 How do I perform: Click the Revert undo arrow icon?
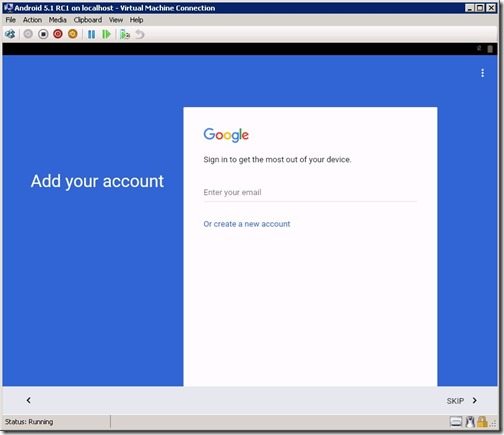[140, 34]
